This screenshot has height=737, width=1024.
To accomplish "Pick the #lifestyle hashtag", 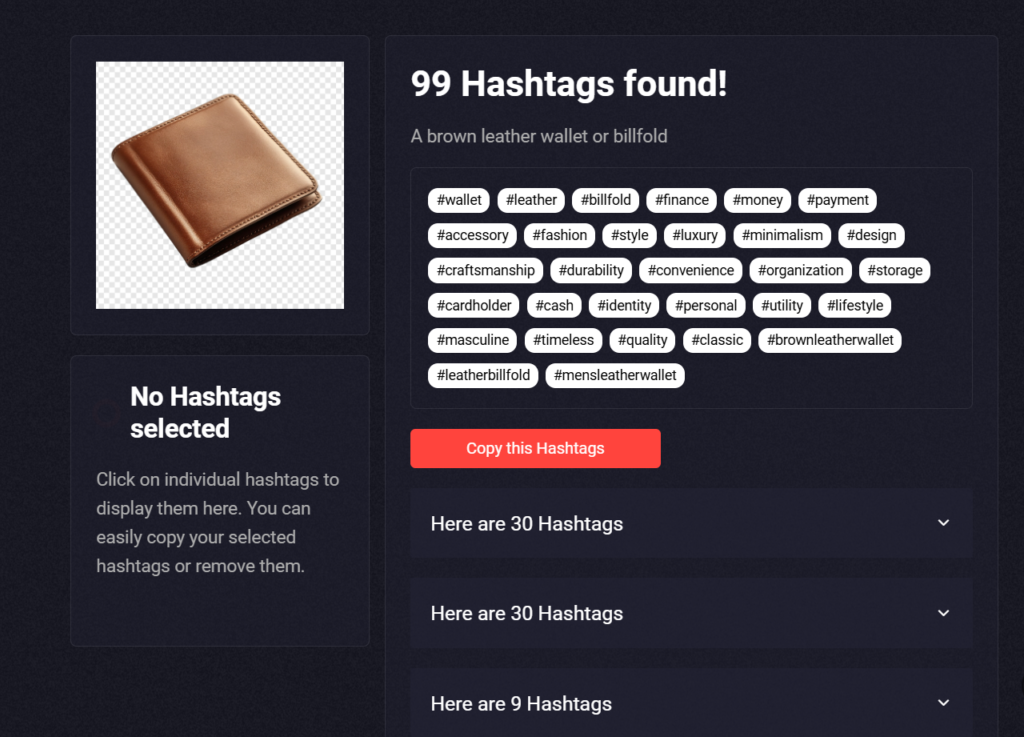I will (854, 306).
